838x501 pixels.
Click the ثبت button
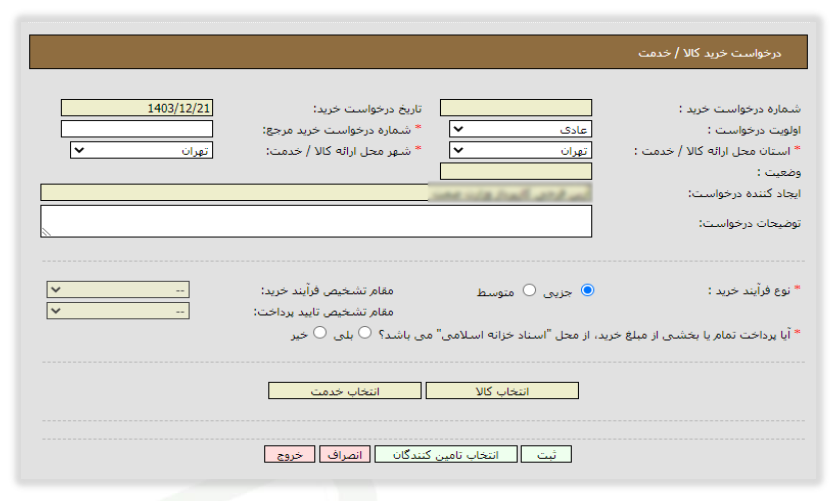point(546,454)
